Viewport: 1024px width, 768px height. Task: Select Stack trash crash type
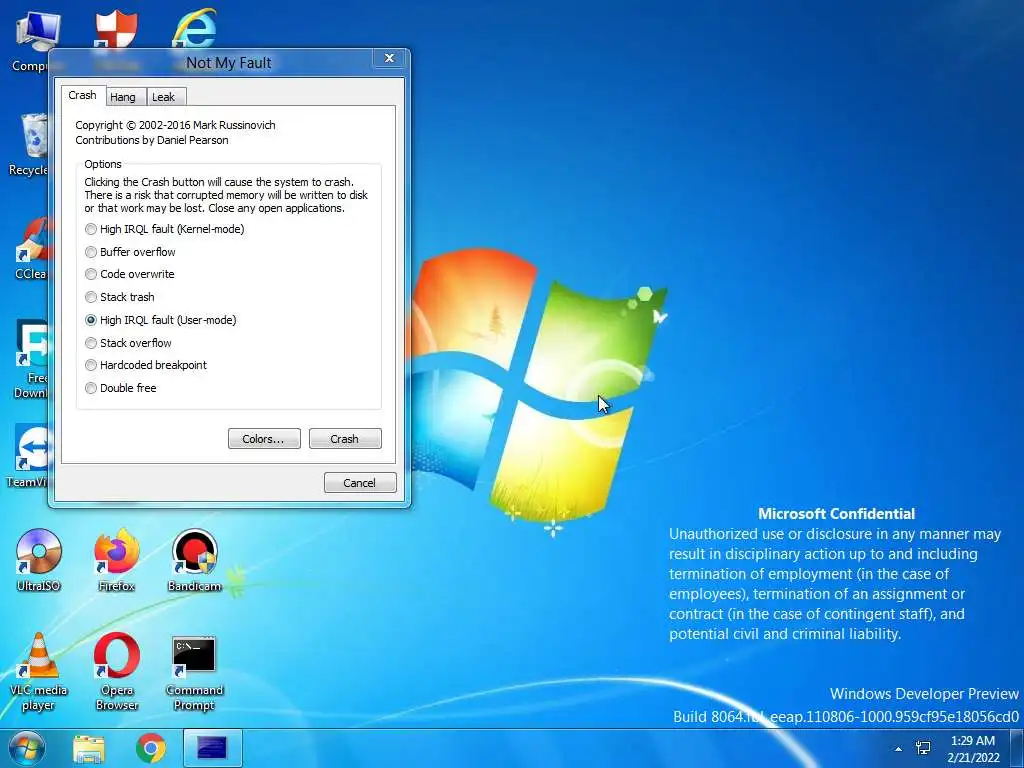click(x=120, y=297)
